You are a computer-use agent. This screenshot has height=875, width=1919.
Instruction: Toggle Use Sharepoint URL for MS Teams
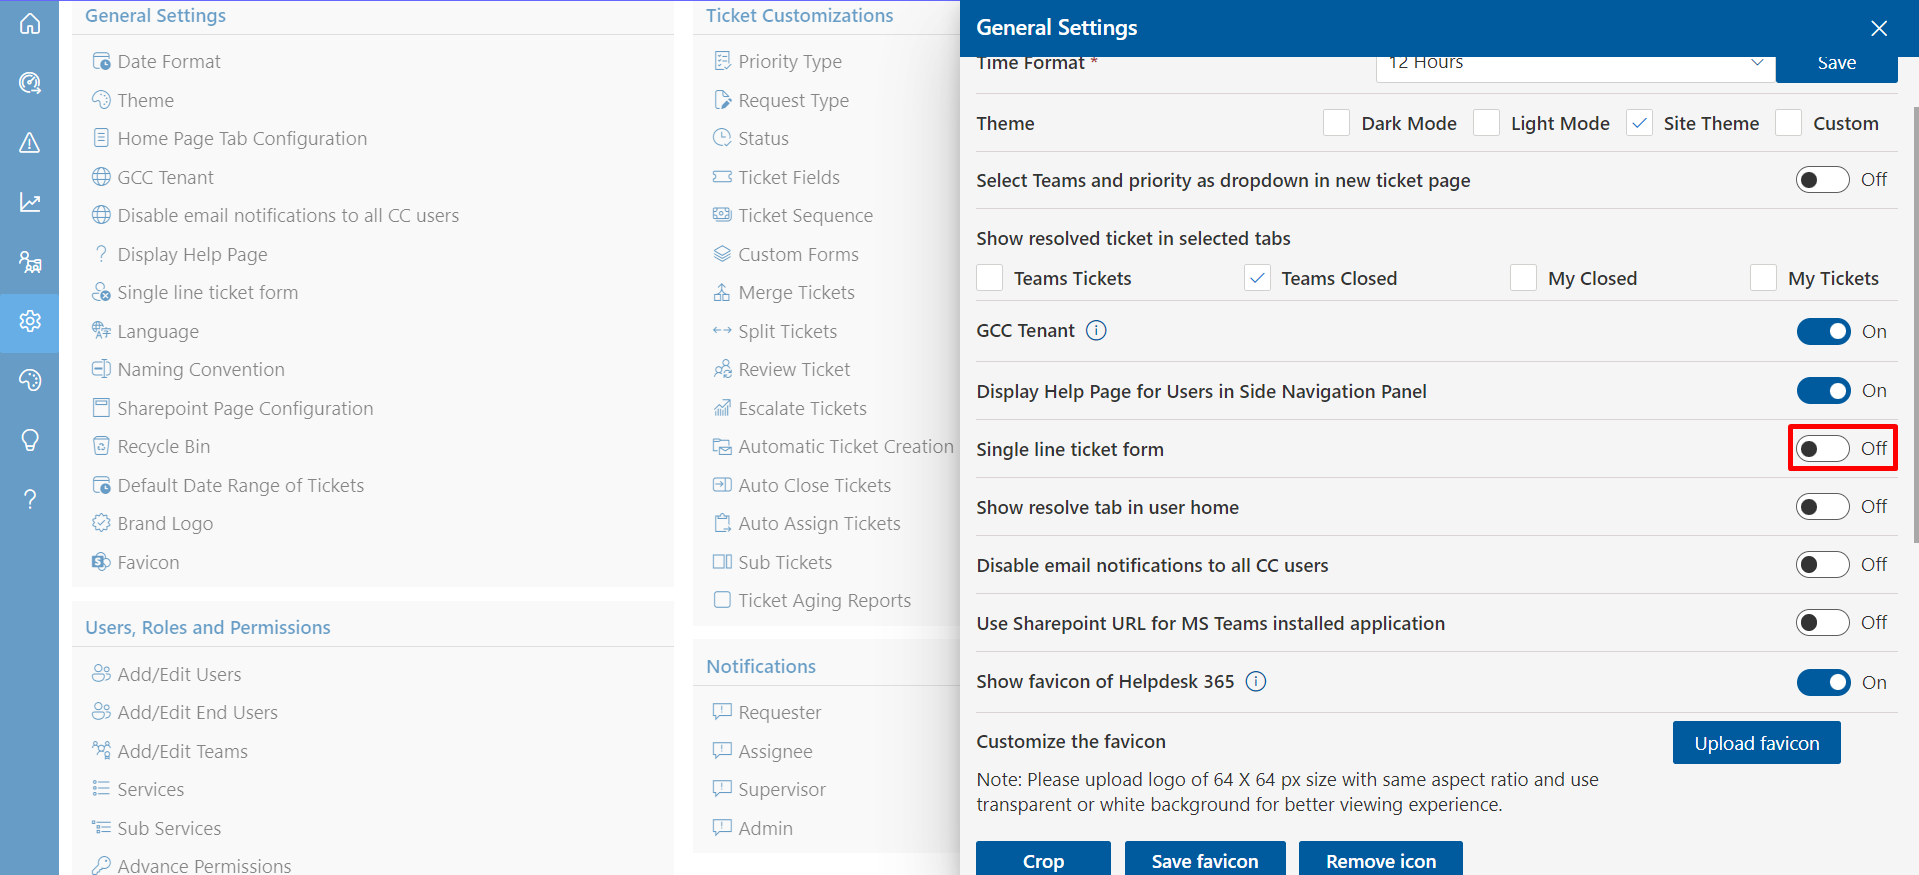(1822, 623)
